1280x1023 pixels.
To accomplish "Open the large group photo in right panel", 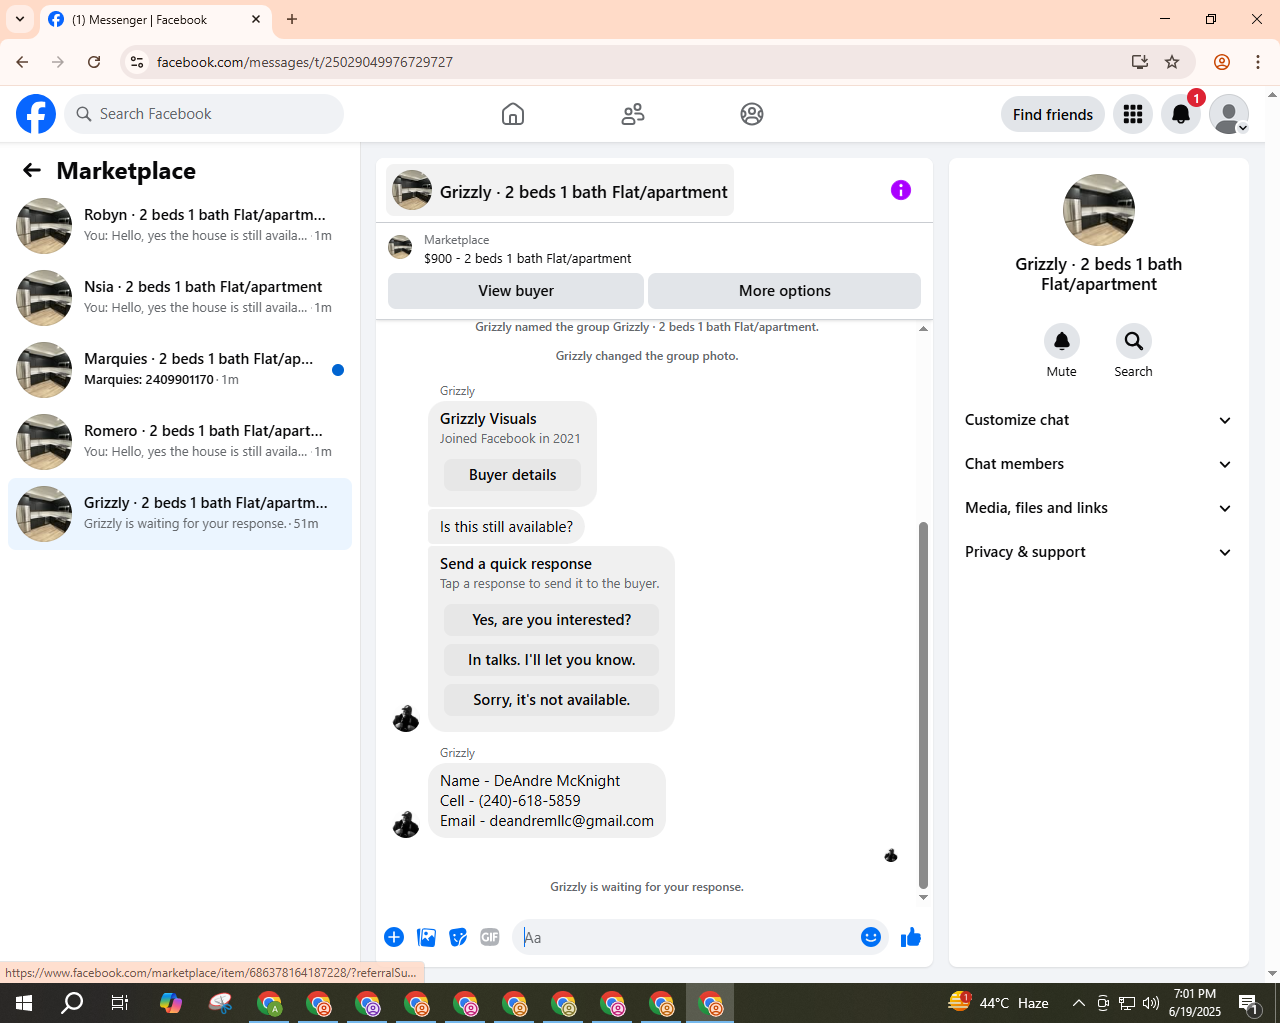I will click(x=1099, y=210).
